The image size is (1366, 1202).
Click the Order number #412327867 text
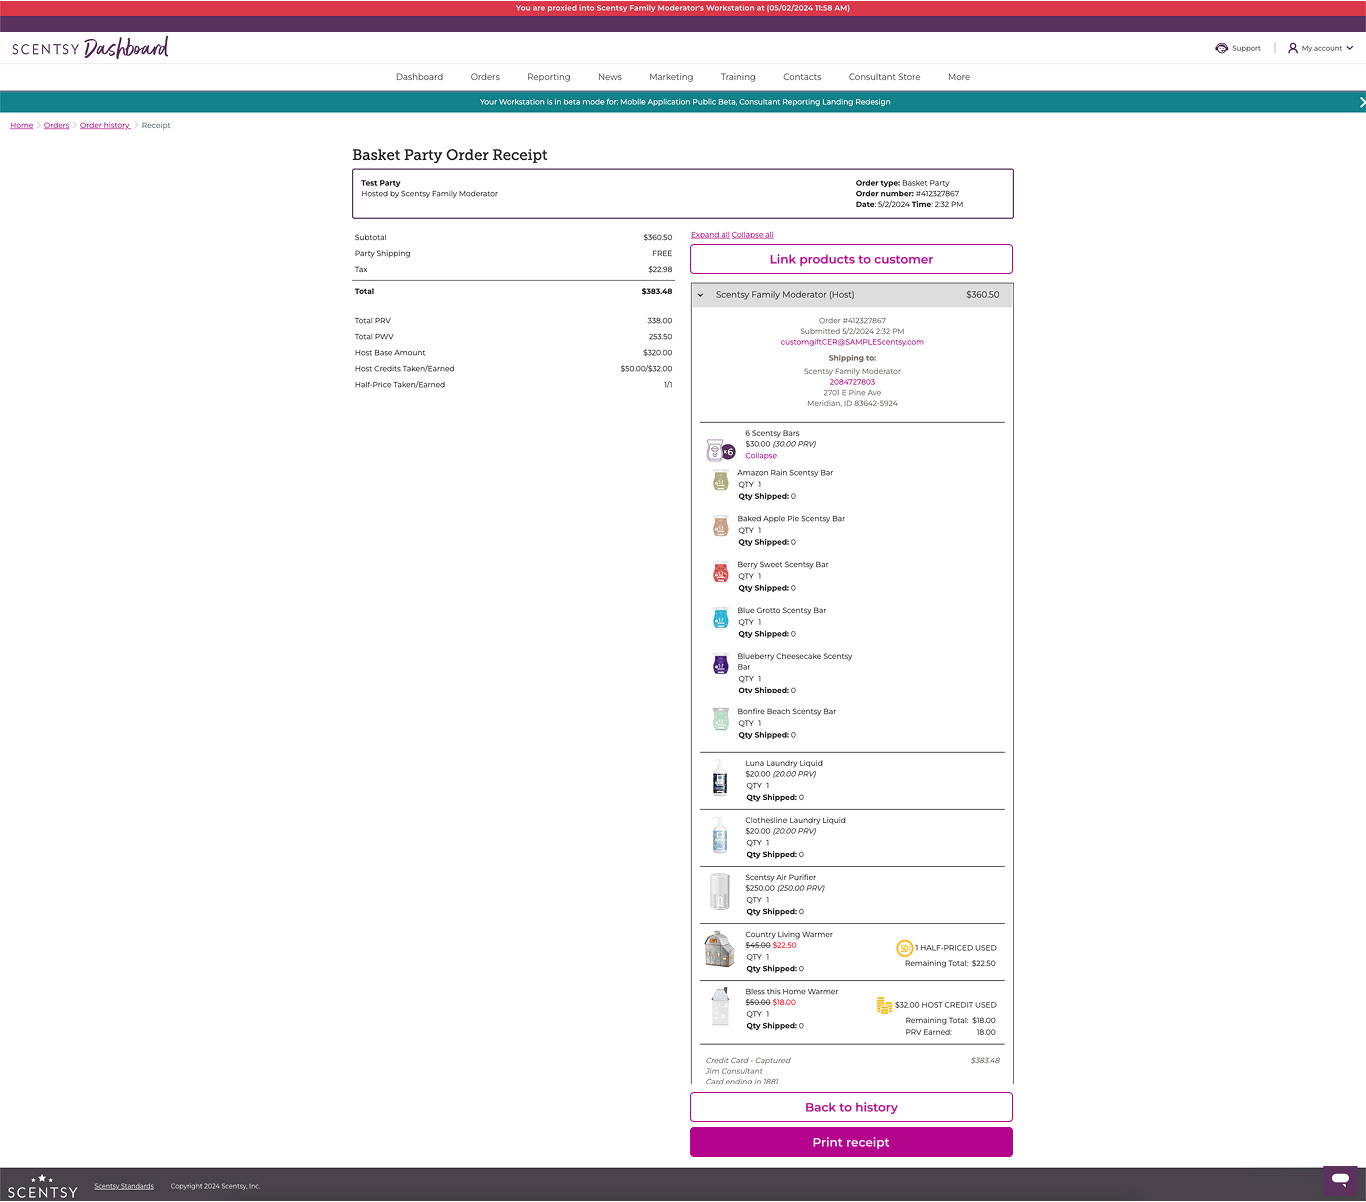pyautogui.click(x=907, y=194)
